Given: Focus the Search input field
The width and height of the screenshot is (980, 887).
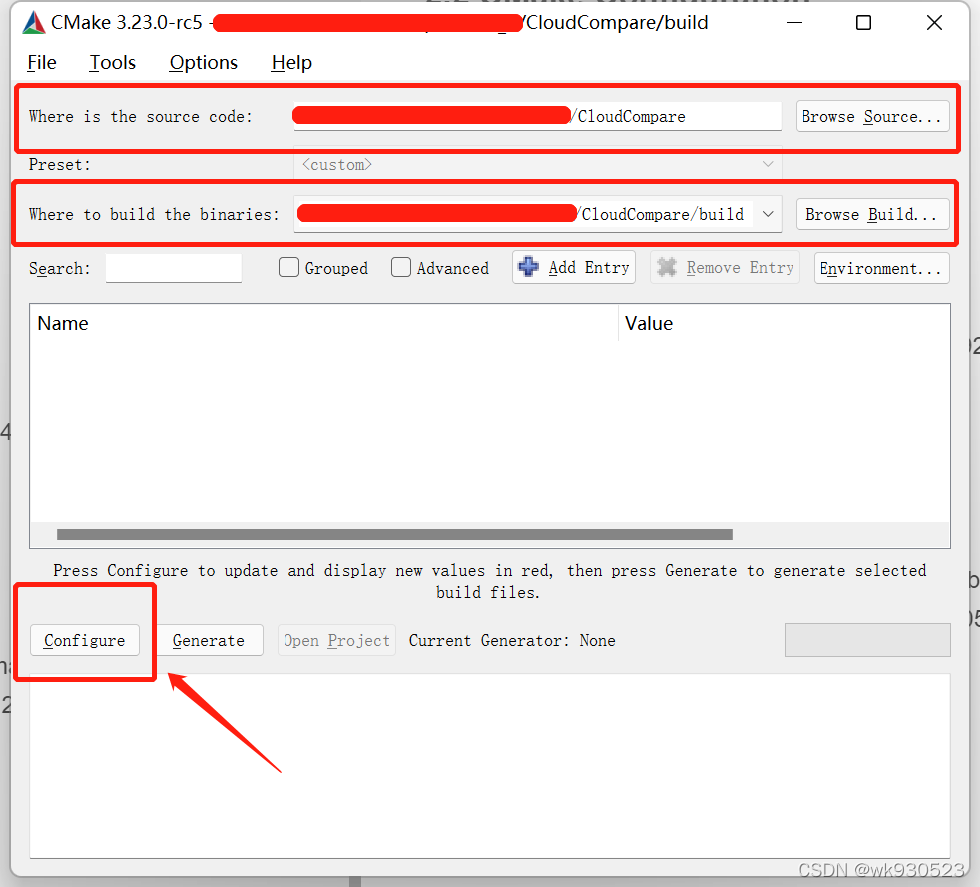Looking at the screenshot, I should (x=174, y=268).
